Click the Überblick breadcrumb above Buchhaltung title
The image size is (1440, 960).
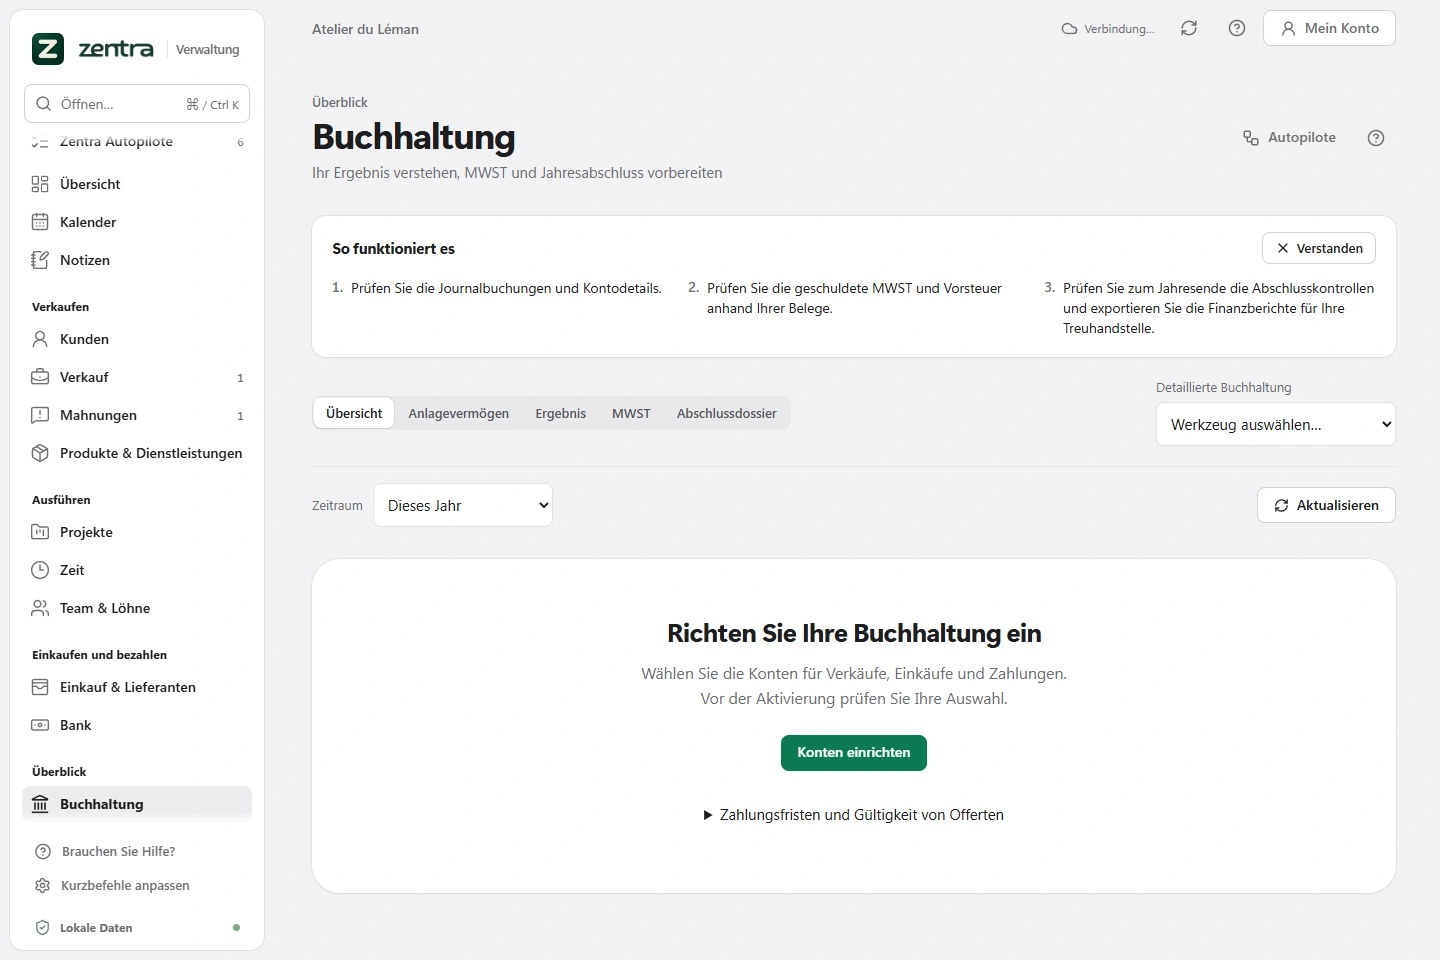[340, 102]
